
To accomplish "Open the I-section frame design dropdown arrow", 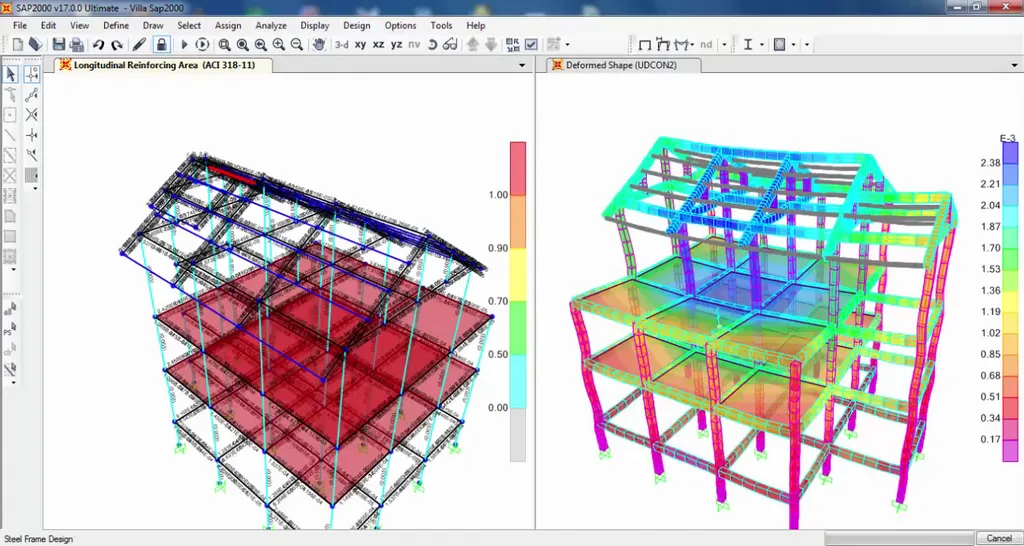I will [x=761, y=45].
